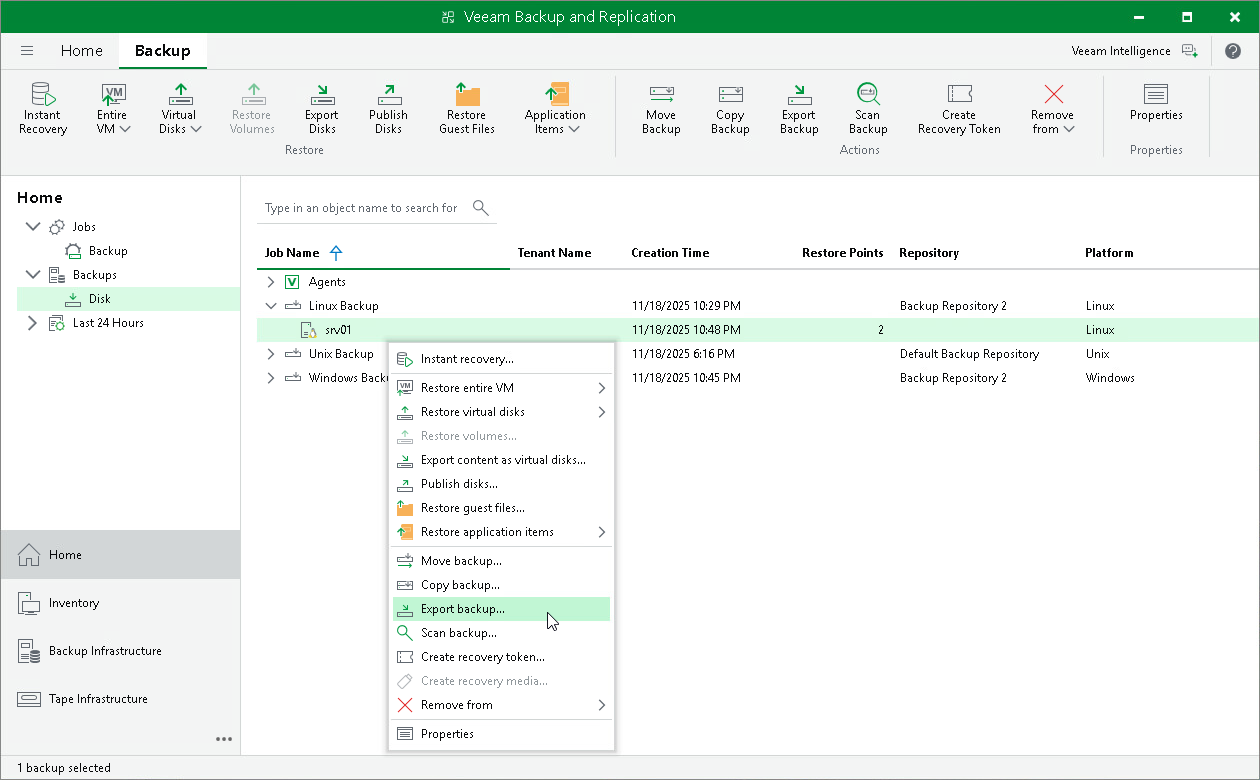Choose Export content as virtual disks...
The image size is (1260, 780).
[501, 460]
